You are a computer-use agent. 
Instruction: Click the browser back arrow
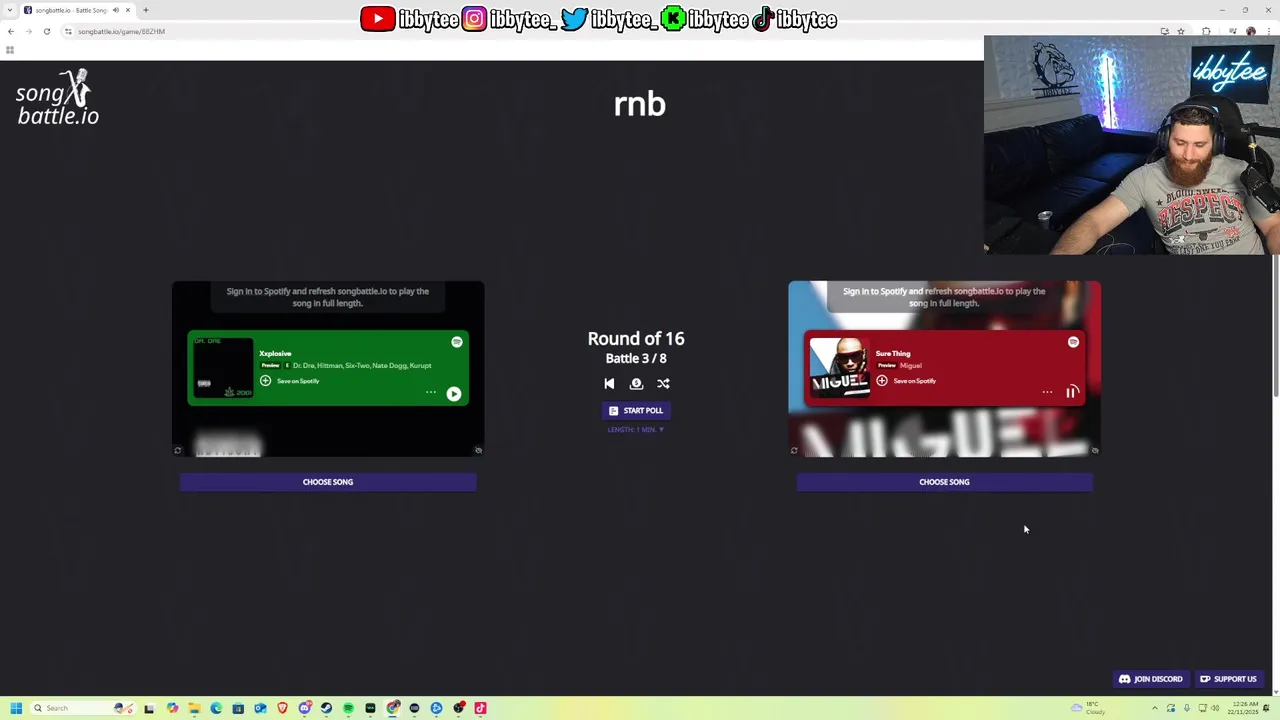[11, 31]
